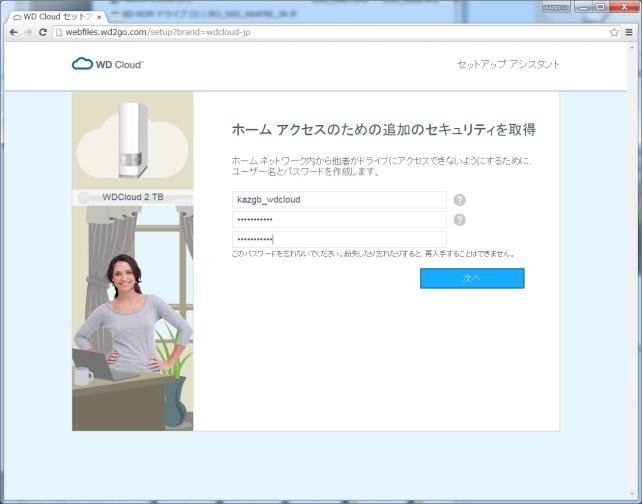The width and height of the screenshot is (642, 504).
Task: Click the page vertical scrollbar
Action: 632,271
